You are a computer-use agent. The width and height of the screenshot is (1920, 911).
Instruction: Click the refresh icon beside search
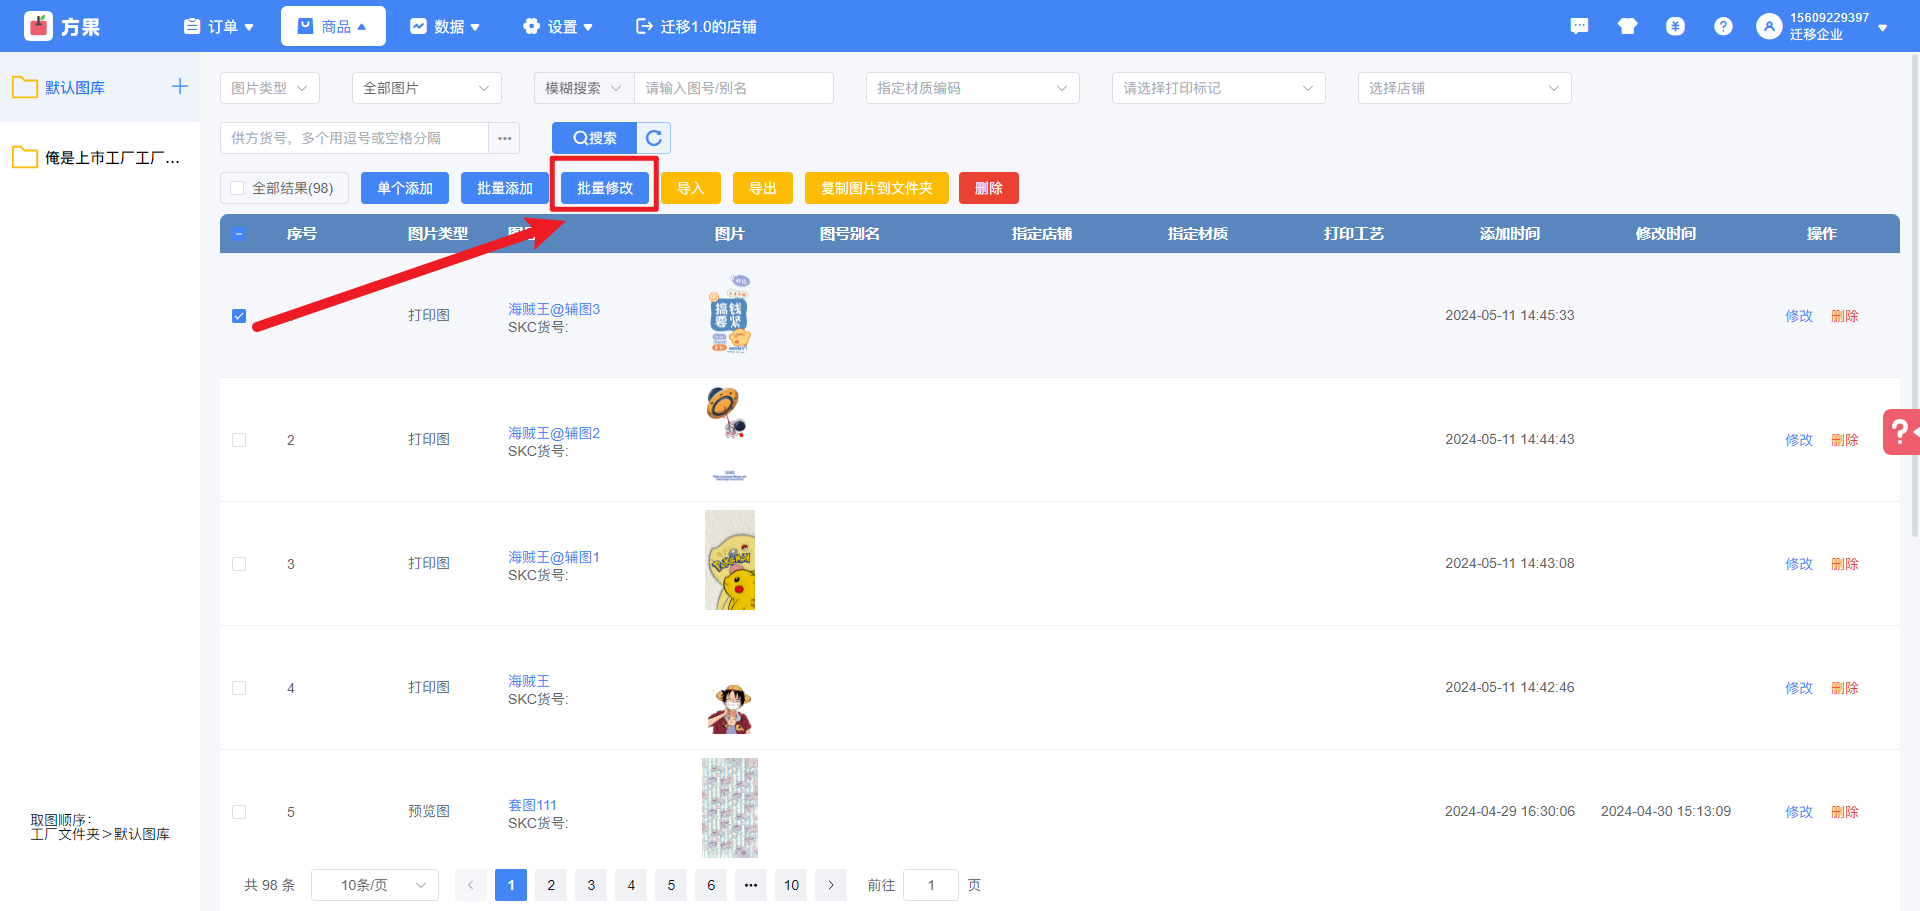[654, 138]
